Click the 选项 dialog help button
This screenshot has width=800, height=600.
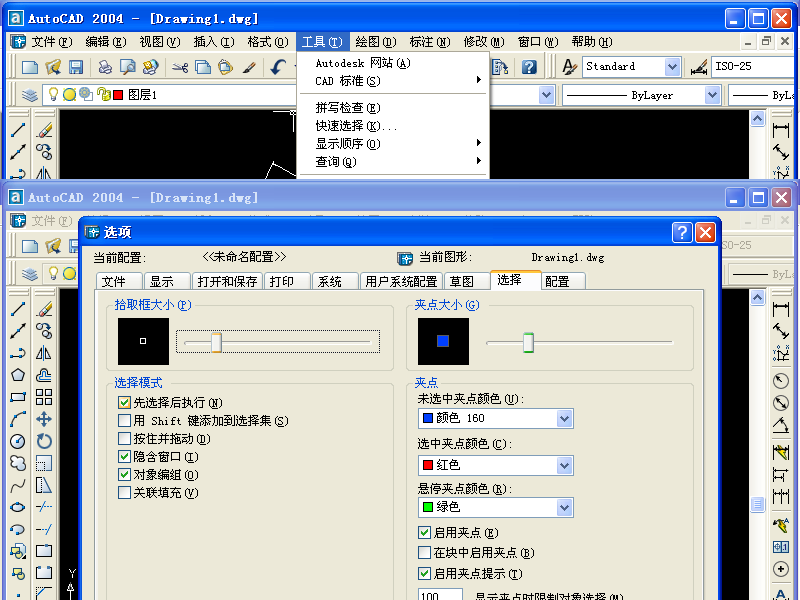click(x=682, y=233)
